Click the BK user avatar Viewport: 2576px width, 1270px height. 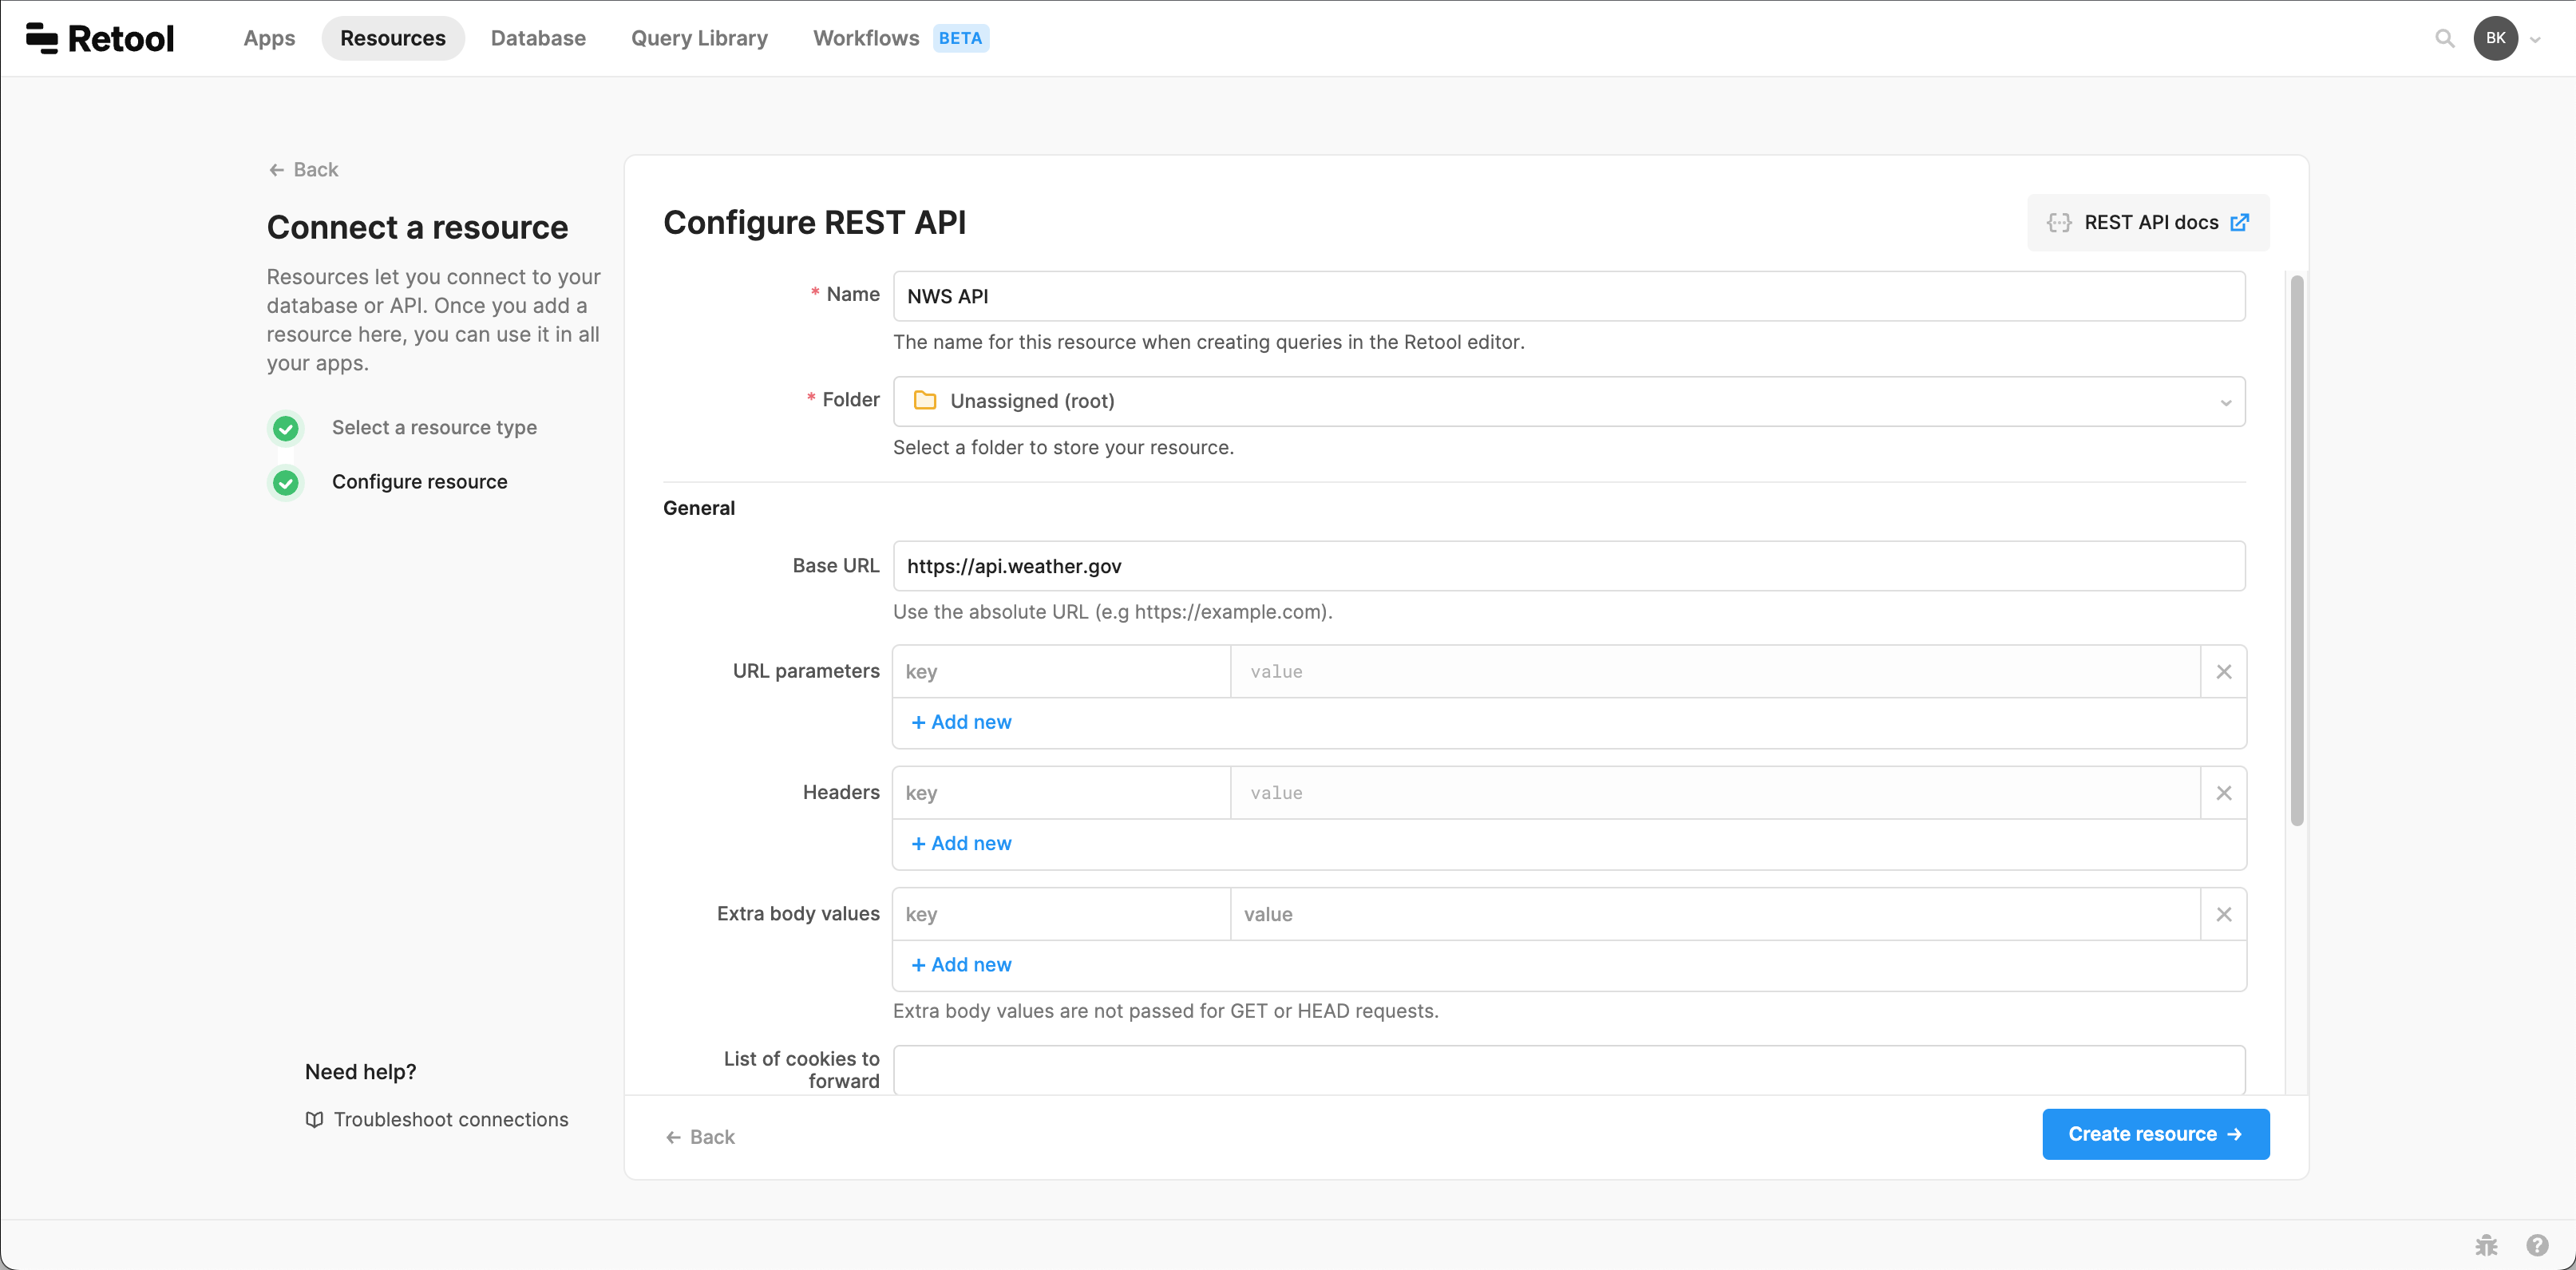(2495, 38)
